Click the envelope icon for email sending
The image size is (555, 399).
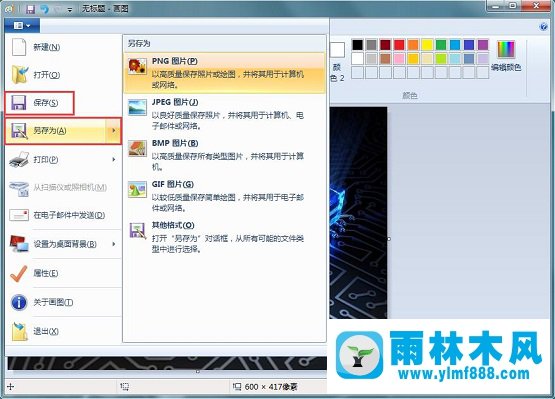tap(19, 215)
